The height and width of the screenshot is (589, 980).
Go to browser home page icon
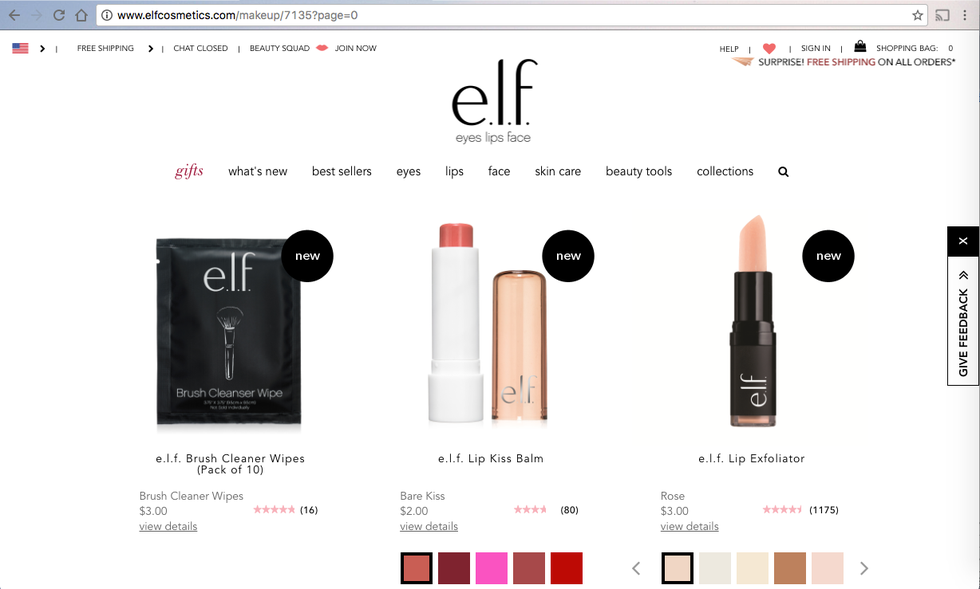point(81,15)
